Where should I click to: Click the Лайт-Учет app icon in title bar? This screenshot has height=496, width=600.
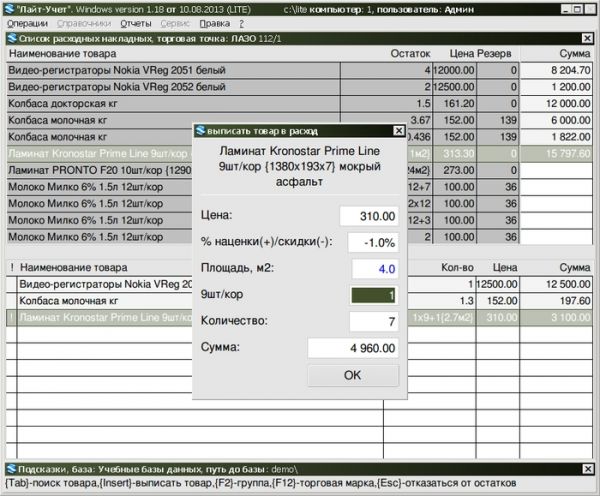point(8,8)
